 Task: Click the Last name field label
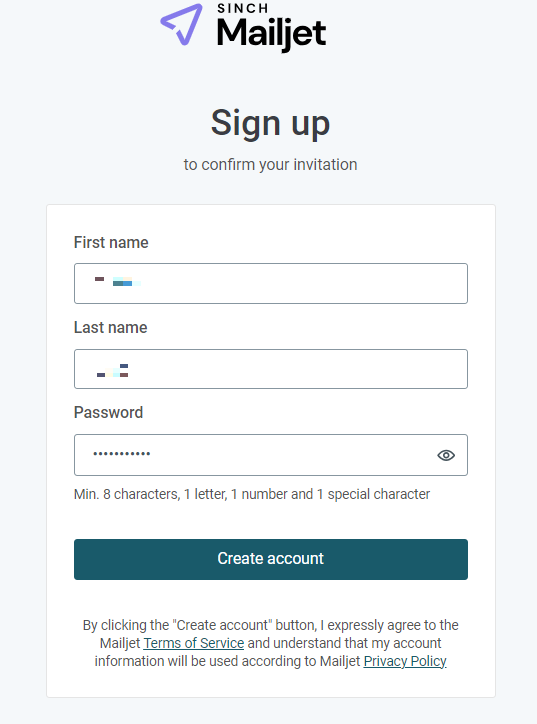[x=110, y=327]
